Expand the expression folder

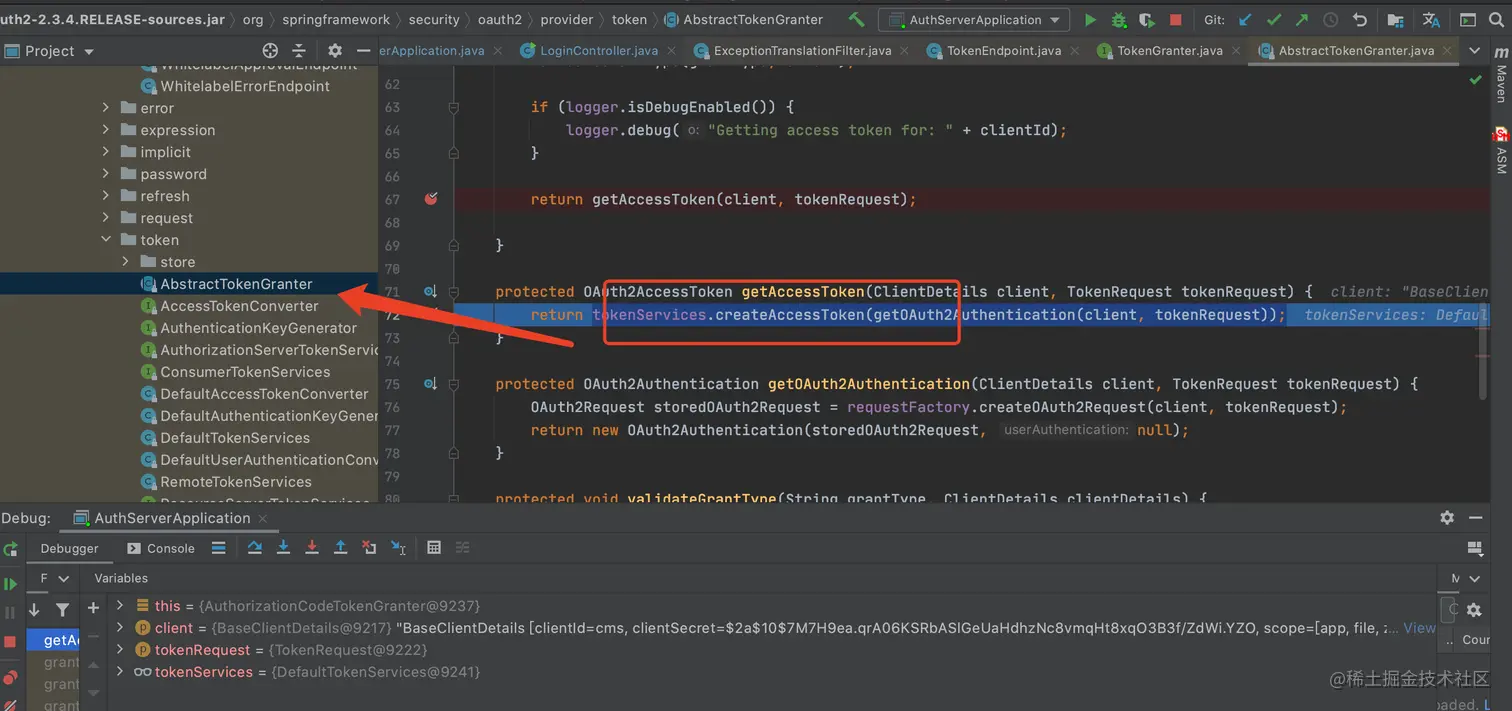pos(106,130)
